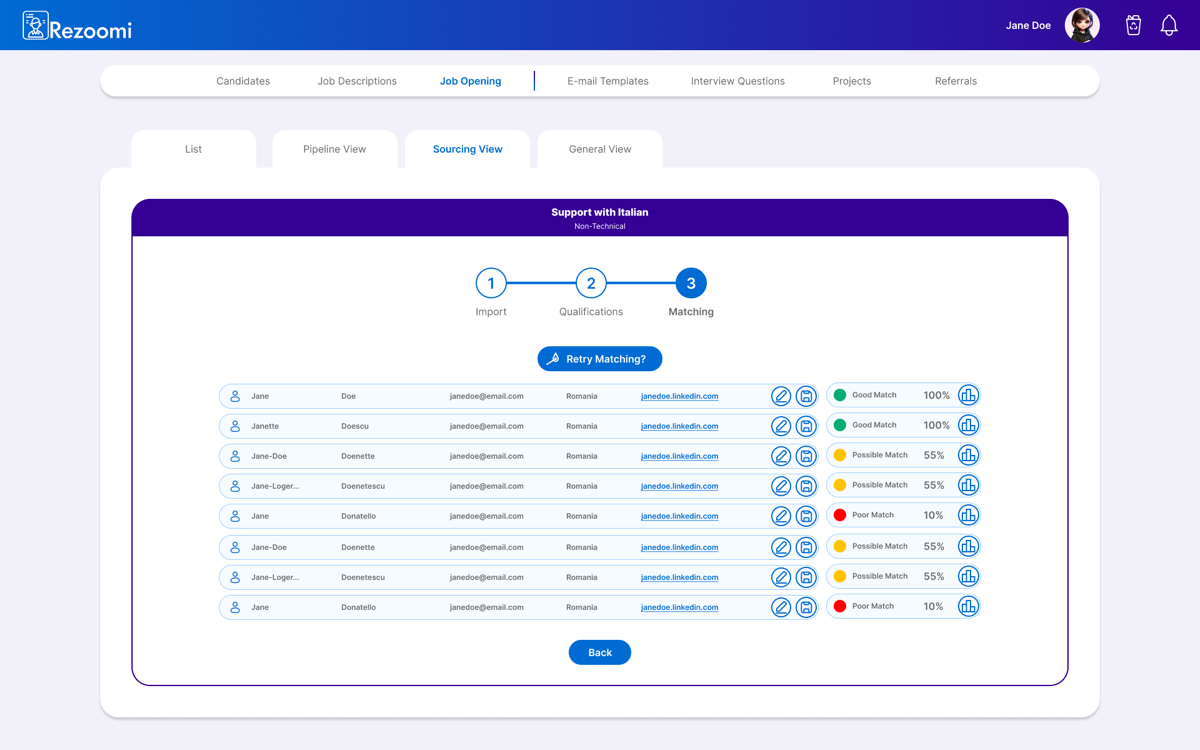1200x750 pixels.
Task: Open chart for first Jane-Doe Doenette row
Action: point(968,455)
